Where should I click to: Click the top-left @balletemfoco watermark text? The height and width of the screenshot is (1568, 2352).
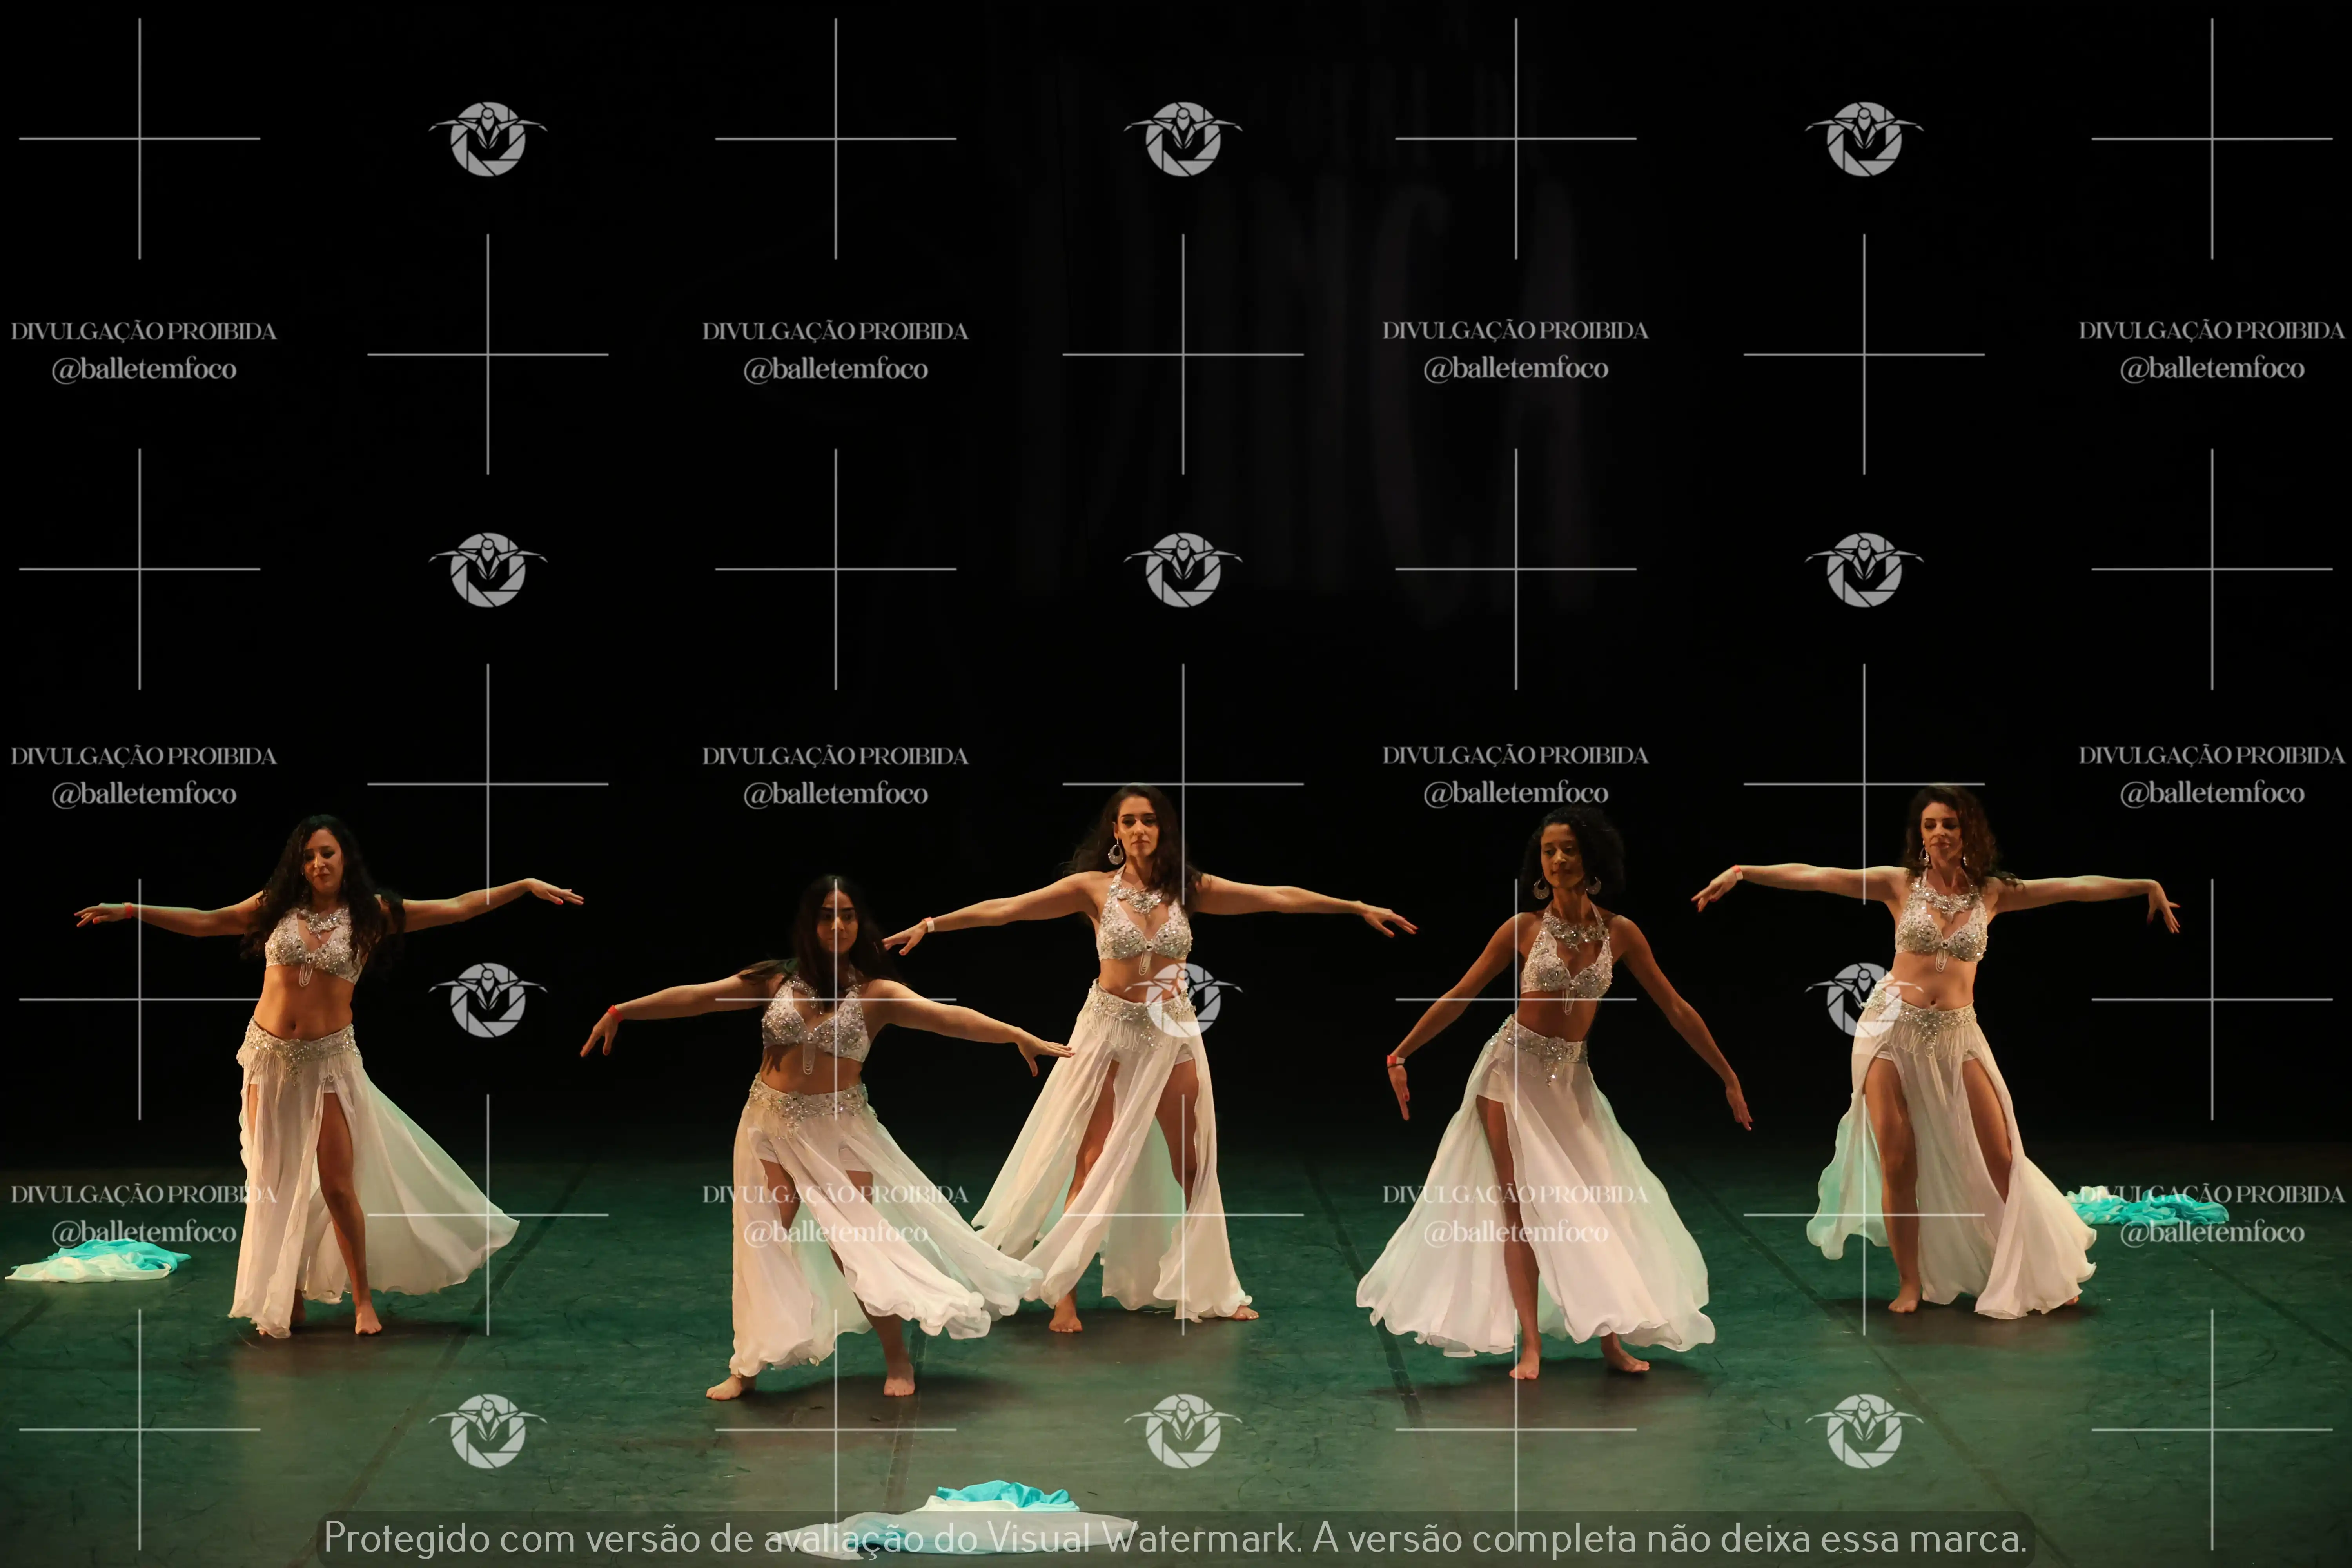144,369
